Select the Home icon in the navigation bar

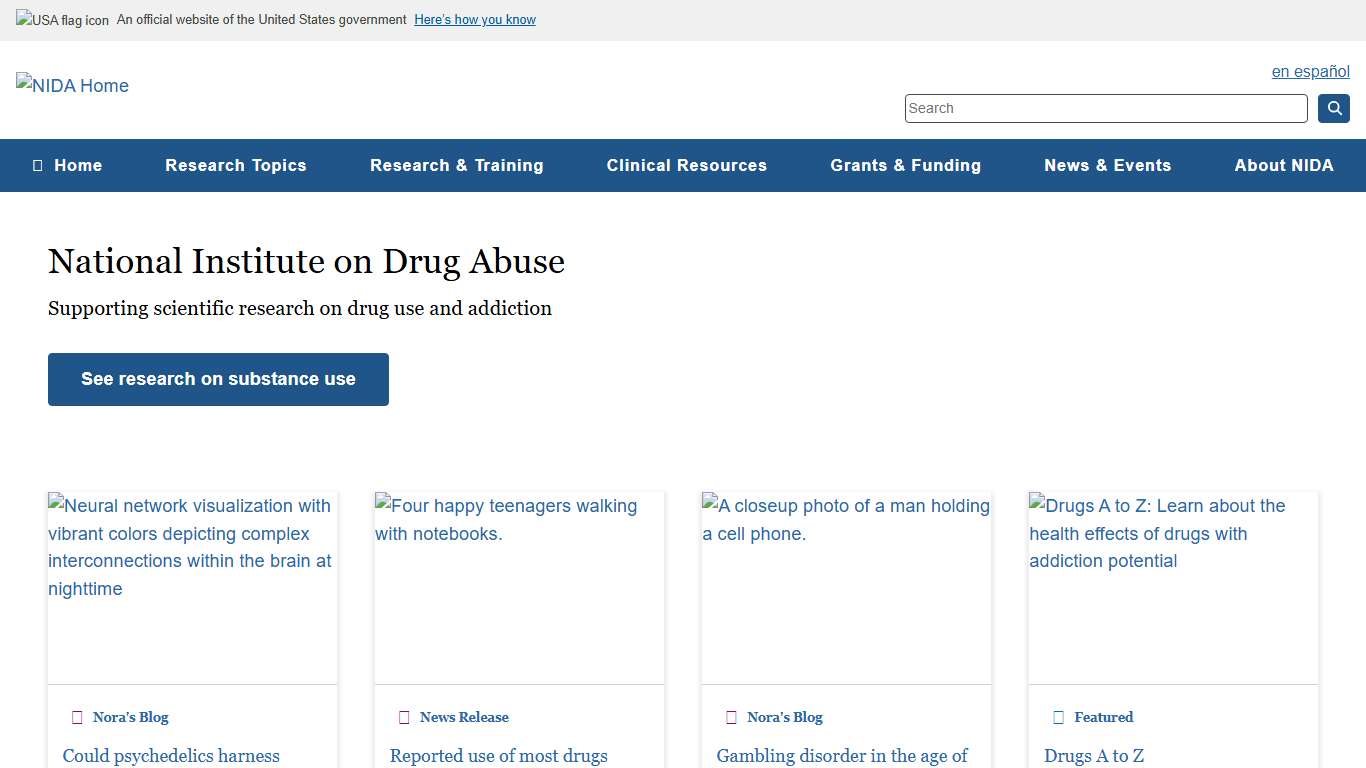tap(38, 165)
